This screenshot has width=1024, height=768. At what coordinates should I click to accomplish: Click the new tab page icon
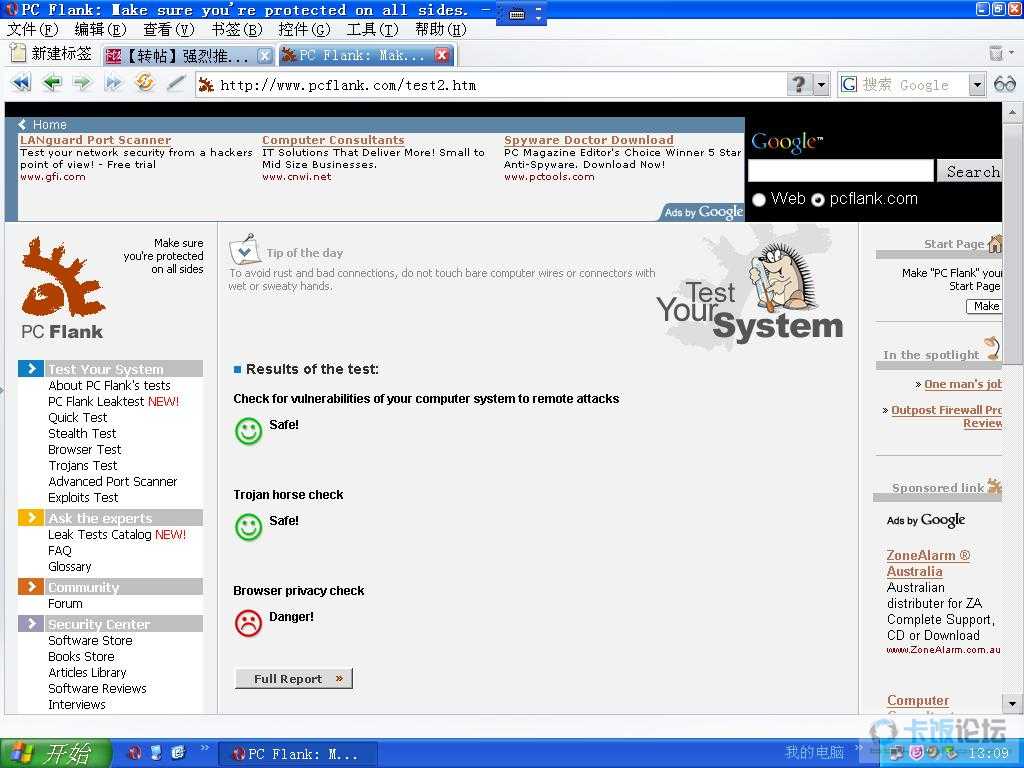pyautogui.click(x=18, y=53)
